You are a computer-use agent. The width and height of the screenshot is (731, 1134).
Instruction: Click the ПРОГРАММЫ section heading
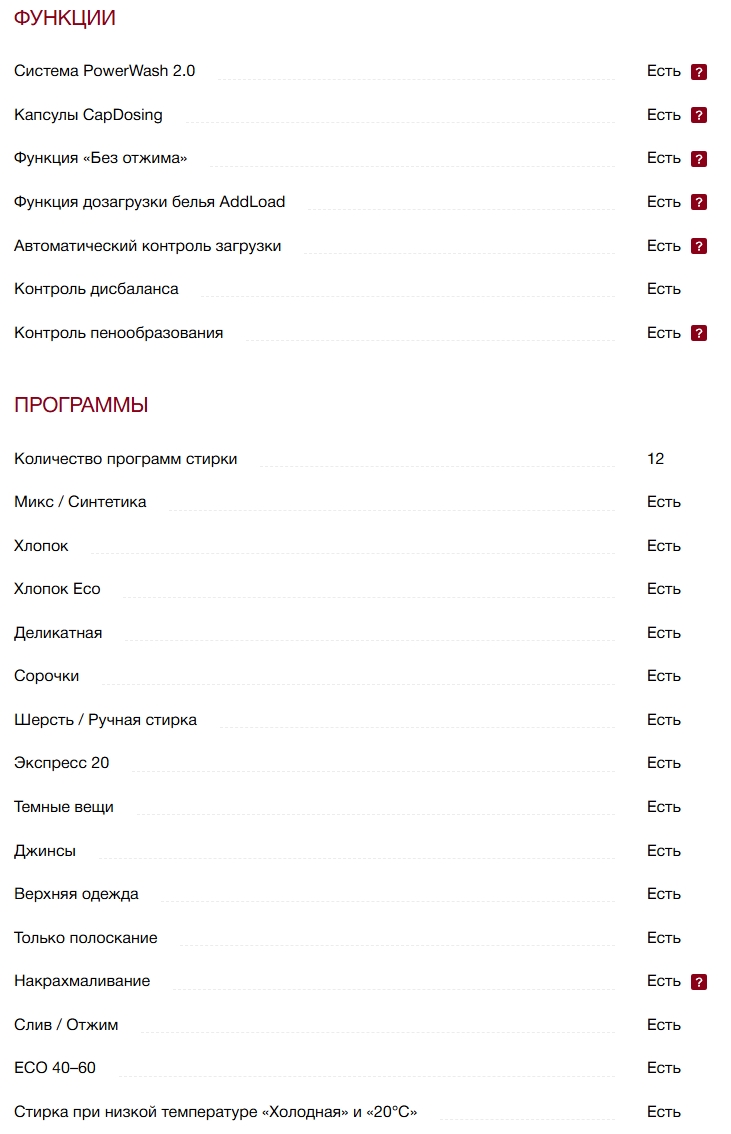click(81, 405)
